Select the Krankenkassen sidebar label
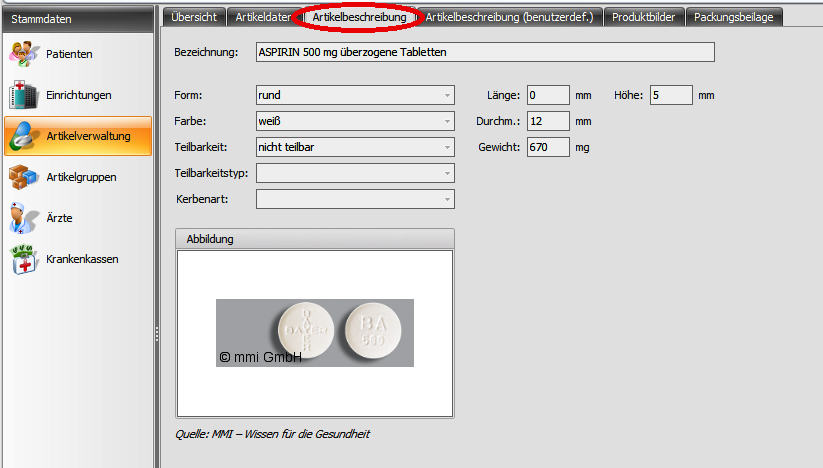 [x=82, y=259]
